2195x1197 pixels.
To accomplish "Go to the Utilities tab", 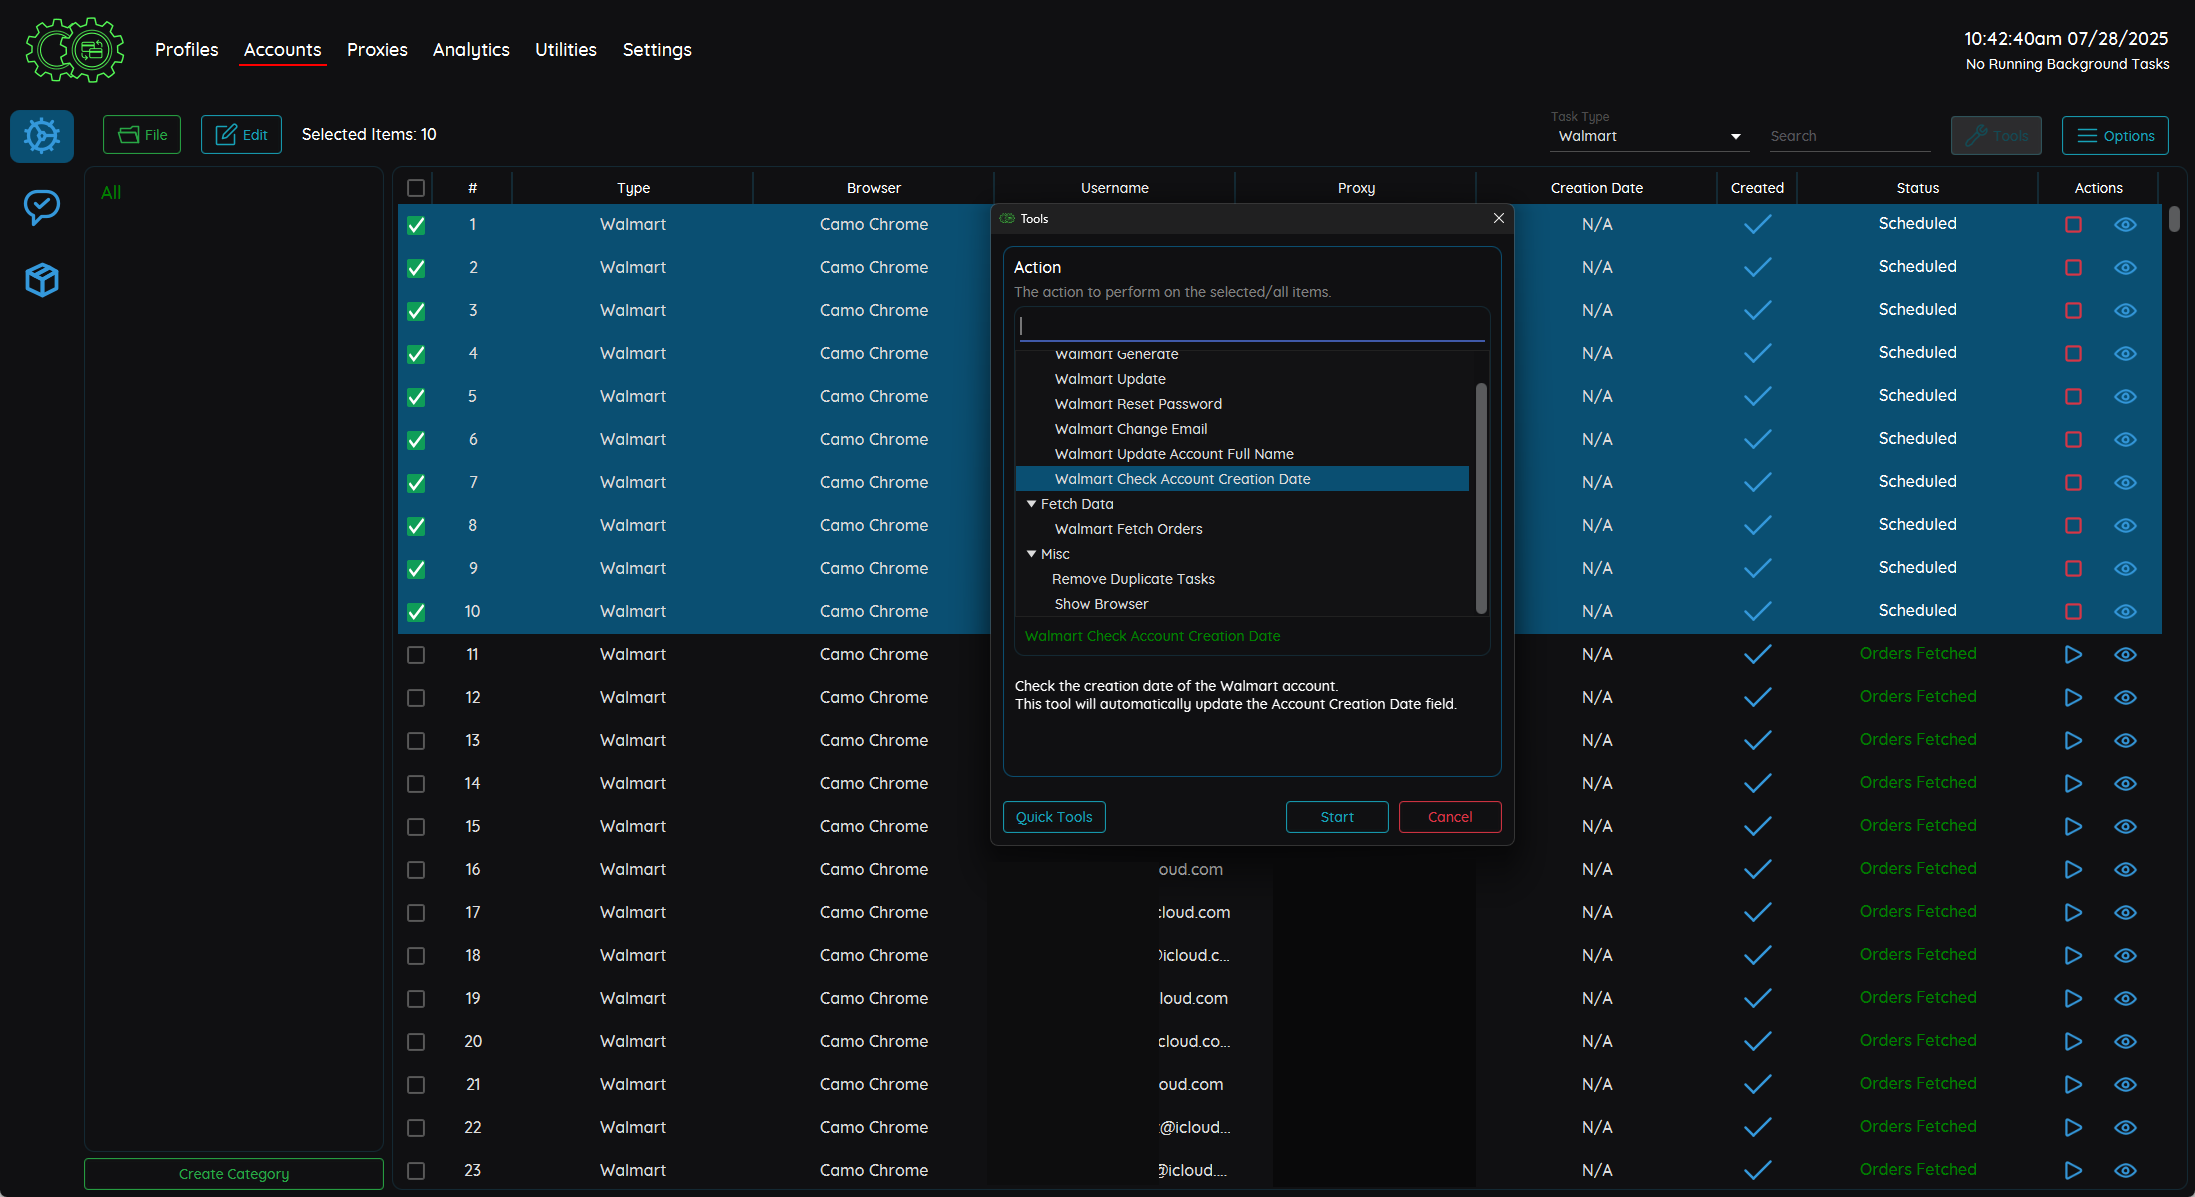I will pos(565,50).
